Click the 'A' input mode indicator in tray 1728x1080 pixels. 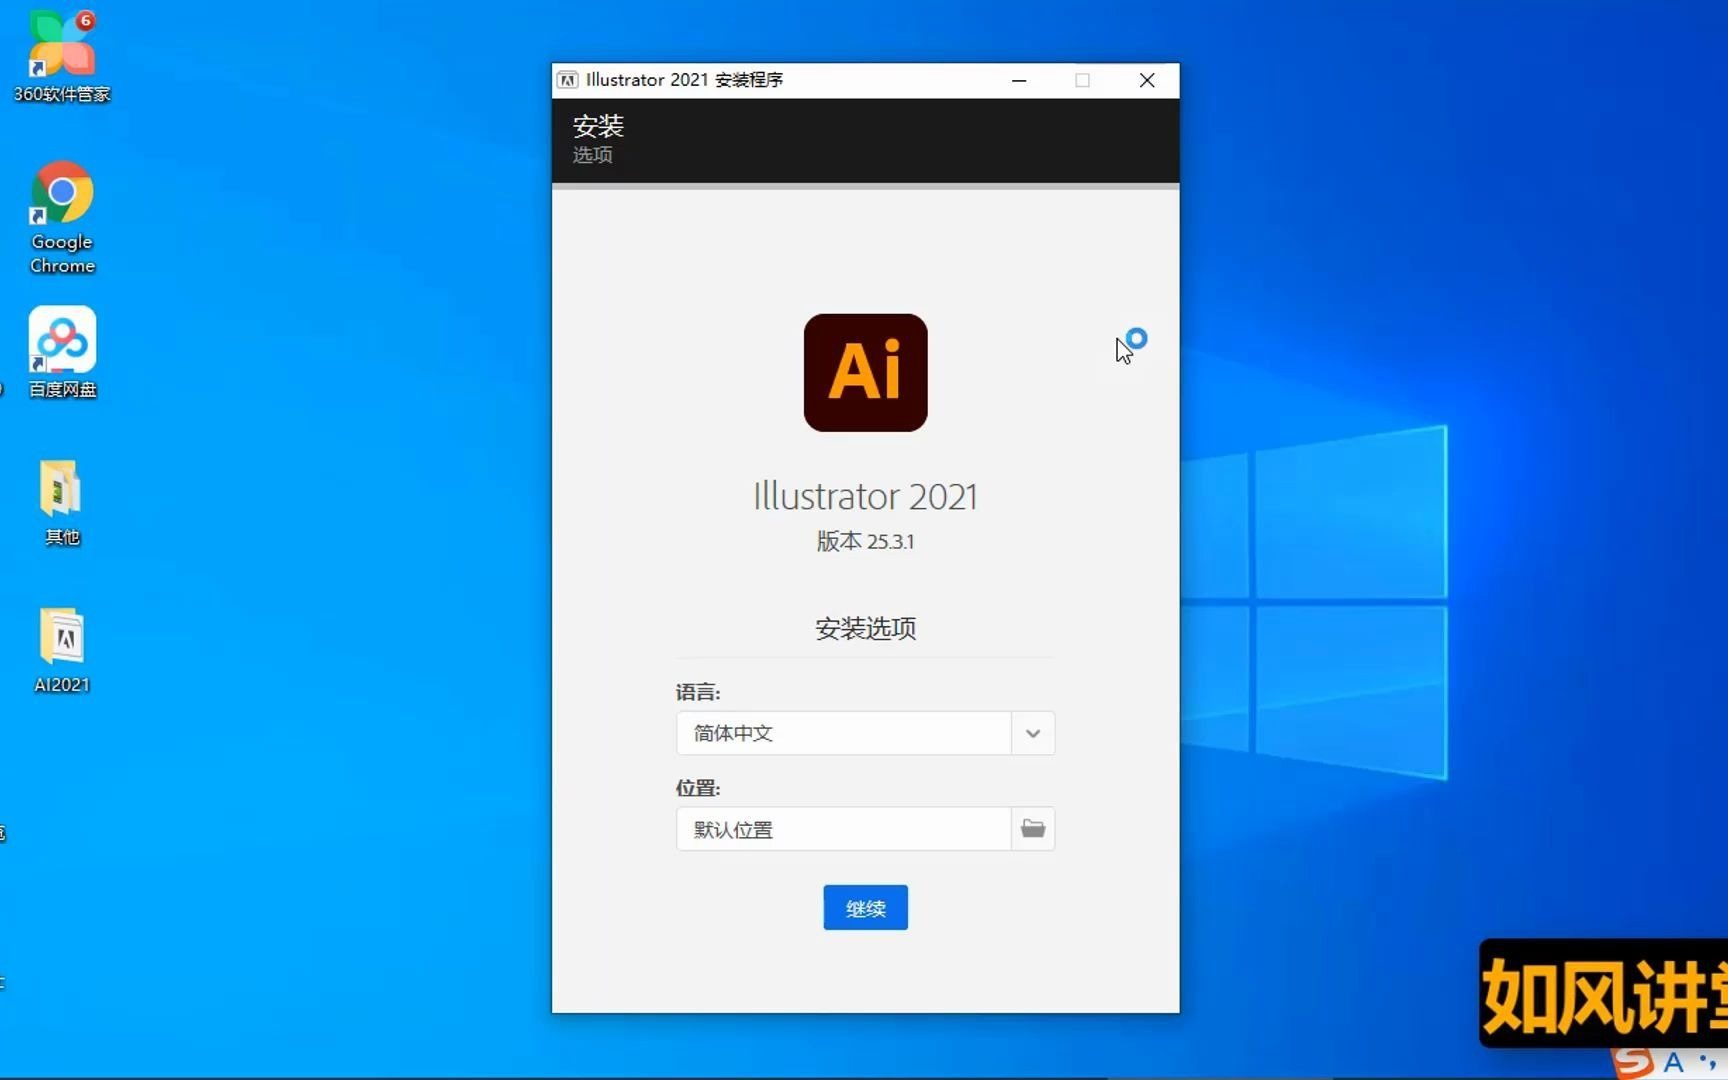1673,1063
